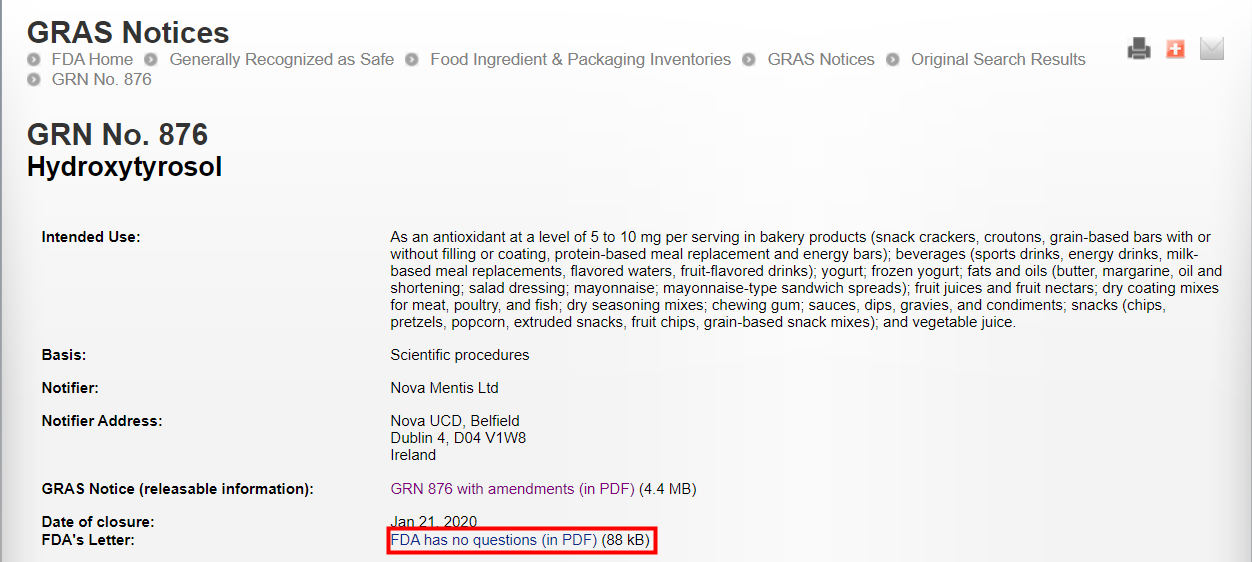
Task: Click the bullet icon before GRN No. 876 breadcrumb
Action: (x=35, y=80)
